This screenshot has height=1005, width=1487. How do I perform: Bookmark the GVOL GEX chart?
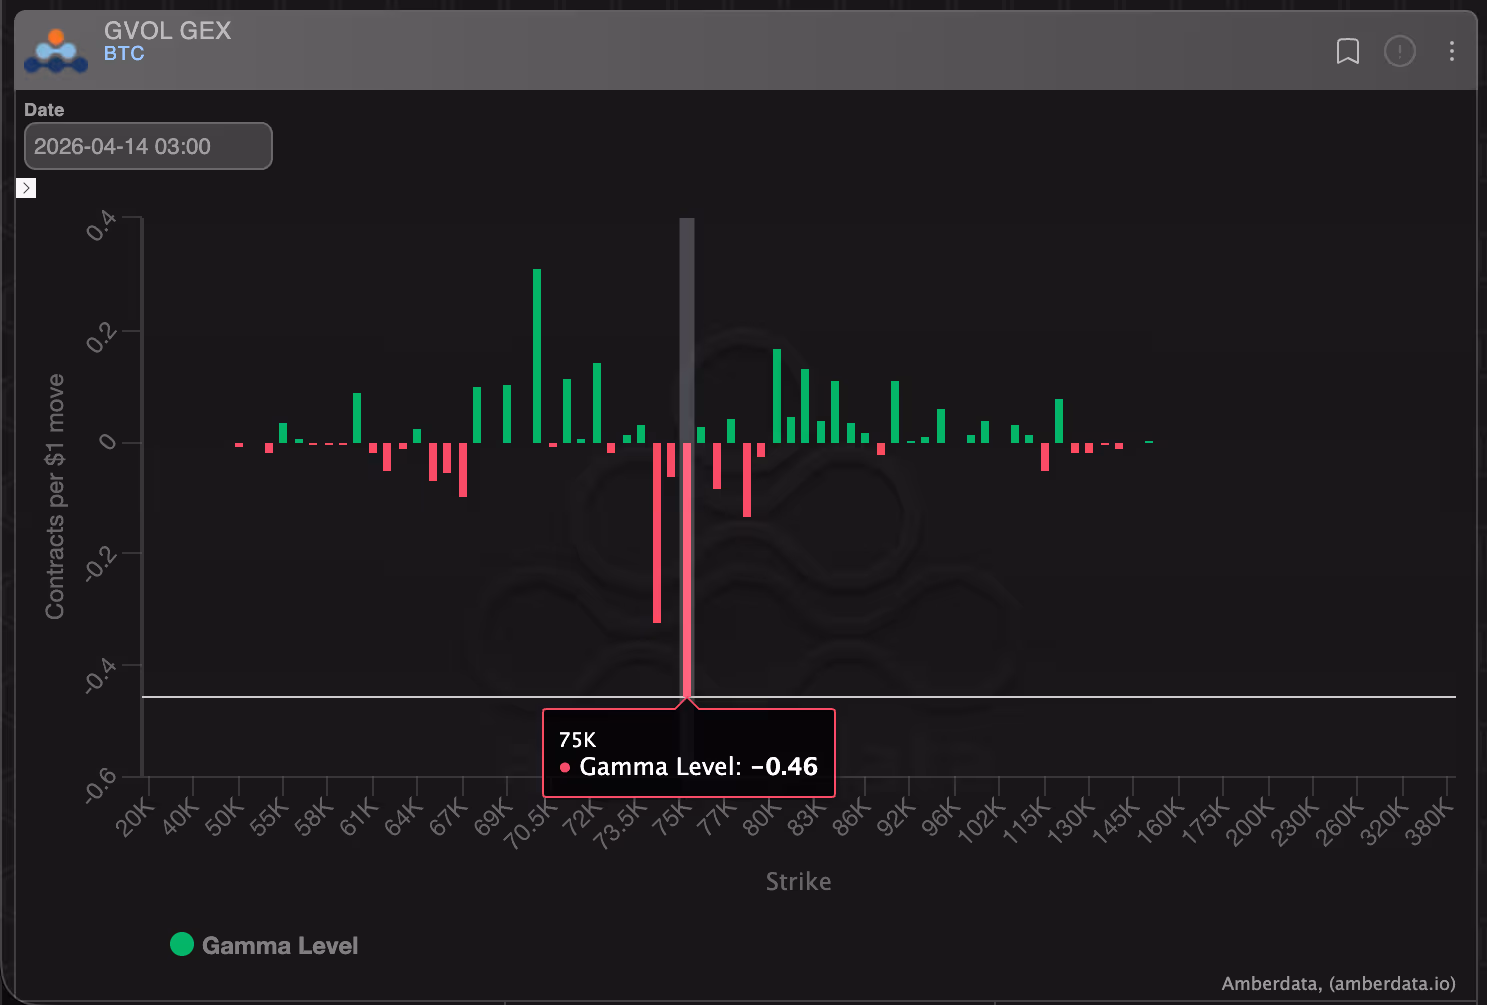coord(1347,51)
